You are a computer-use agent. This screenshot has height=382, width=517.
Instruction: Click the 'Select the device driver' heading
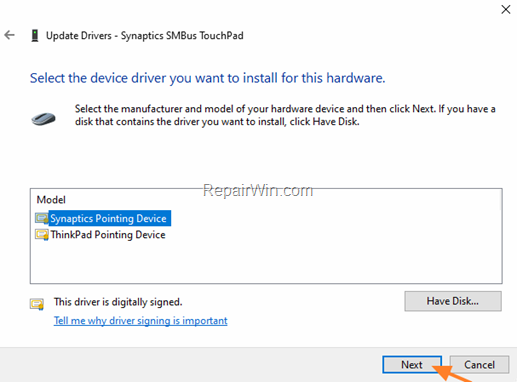point(207,78)
